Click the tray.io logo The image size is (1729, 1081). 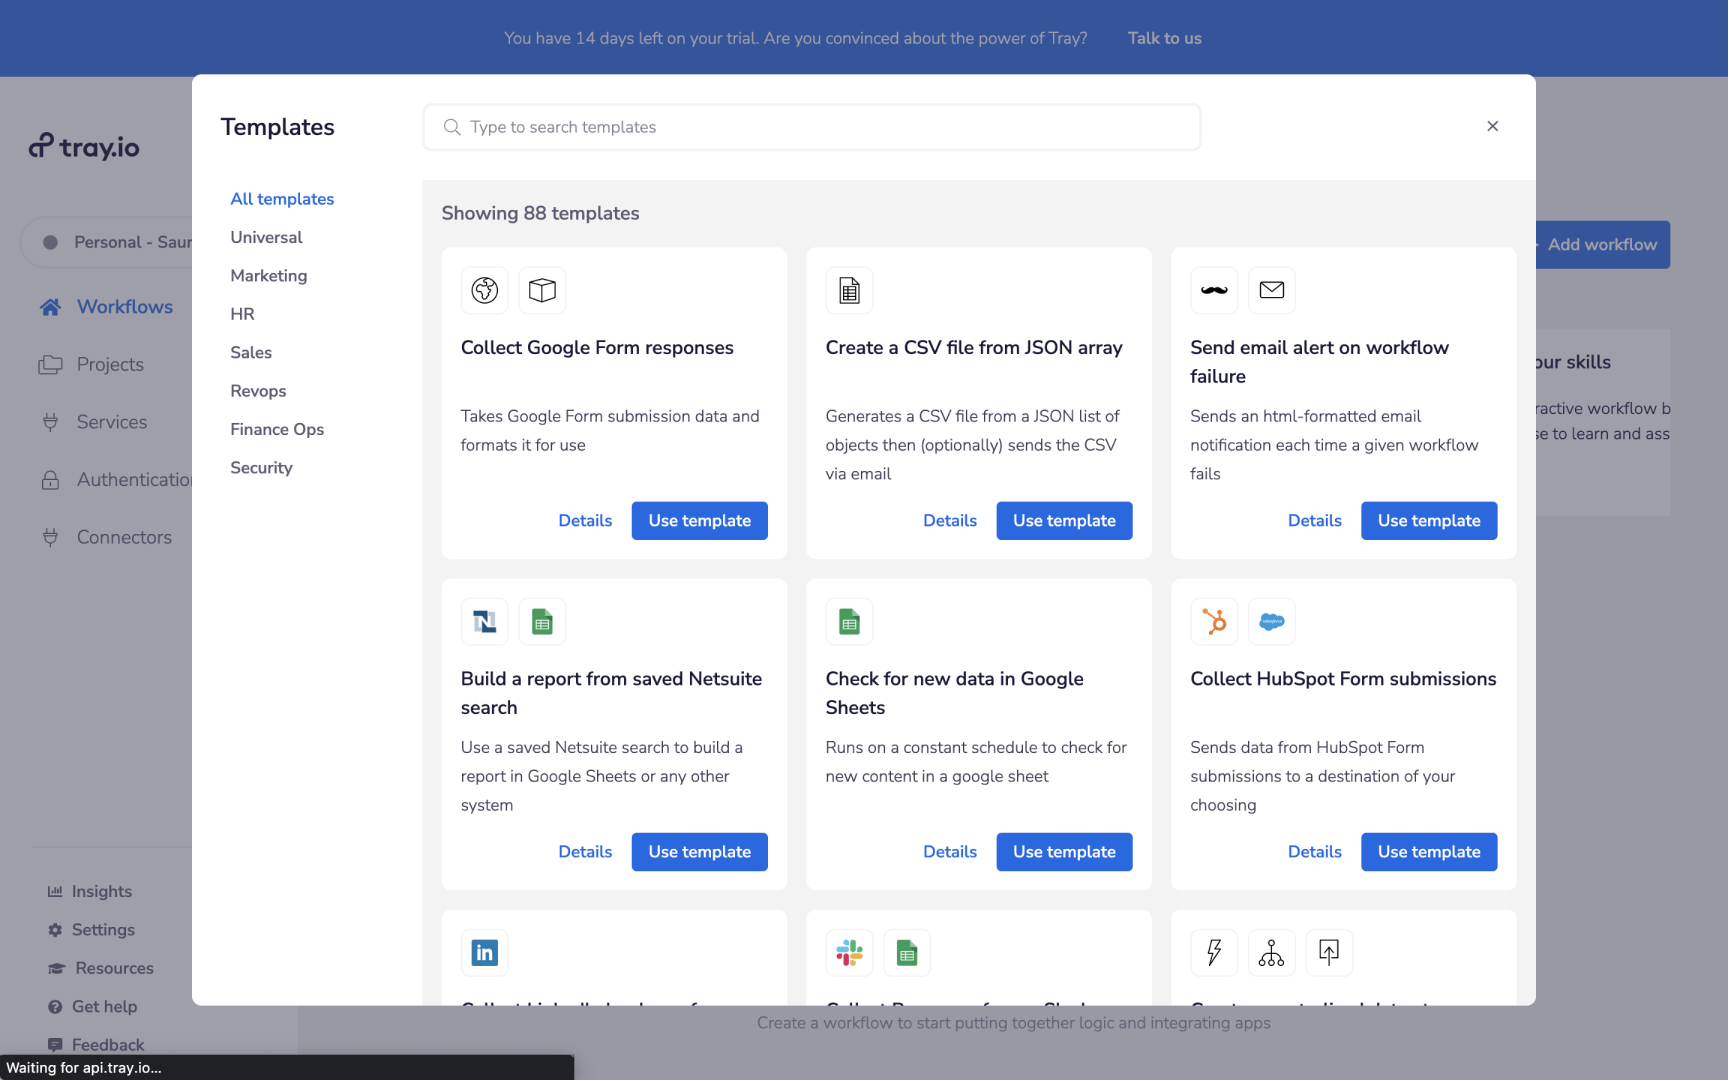coord(84,147)
